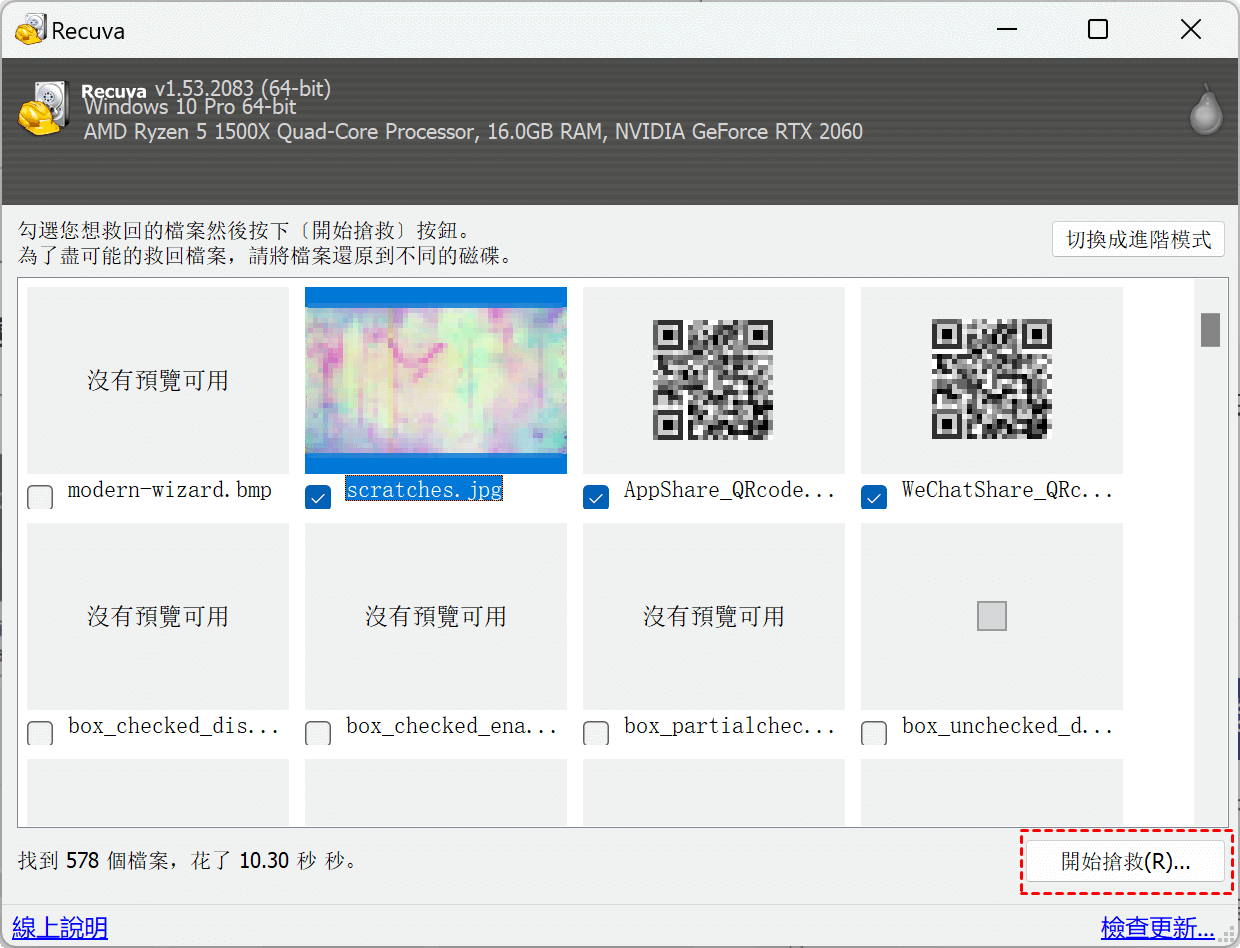Click the WeChatShare_QRc... file name
The width and height of the screenshot is (1240, 948).
pos(1007,490)
